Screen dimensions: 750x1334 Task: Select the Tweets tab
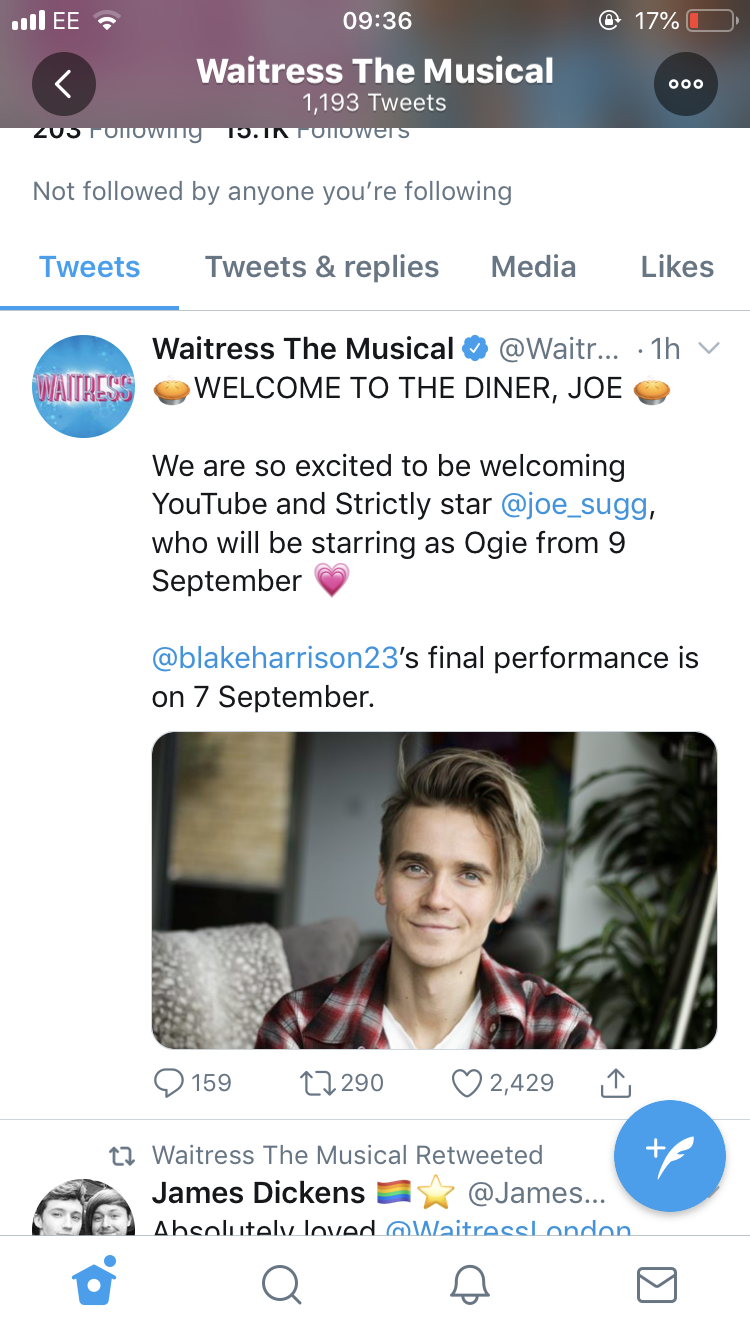89,267
